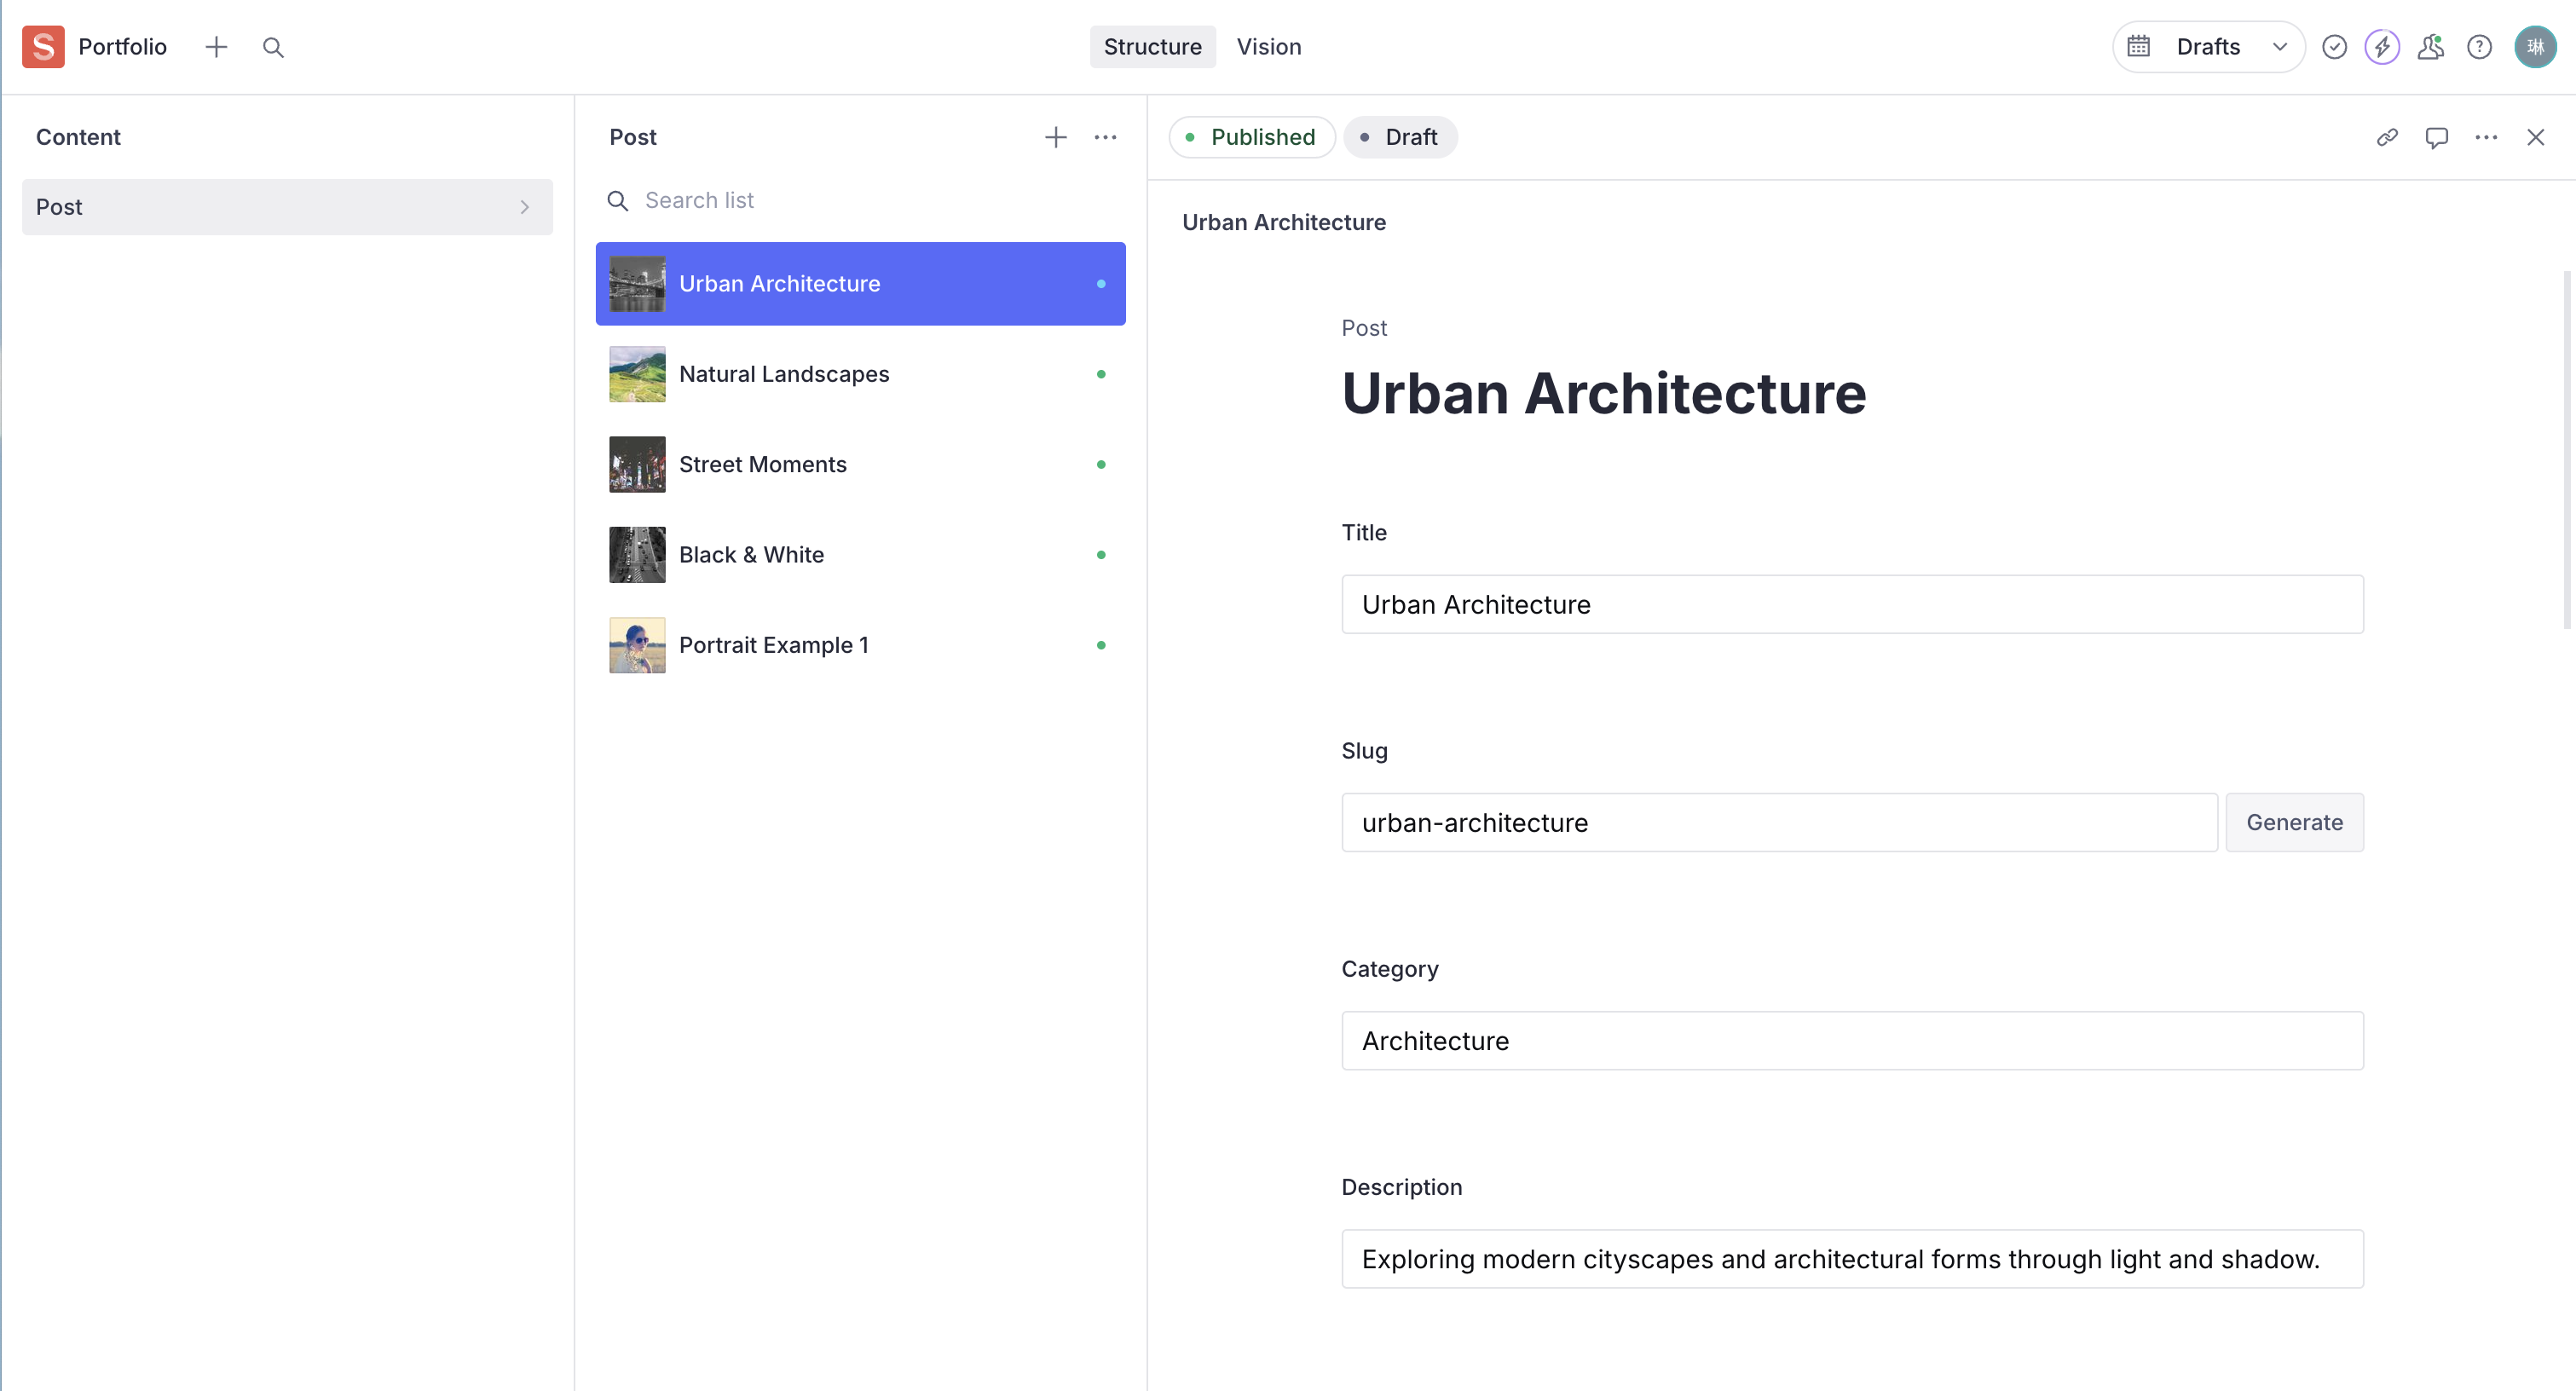The height and width of the screenshot is (1391, 2576).
Task: Open document comments speech bubble icon
Action: tap(2436, 138)
